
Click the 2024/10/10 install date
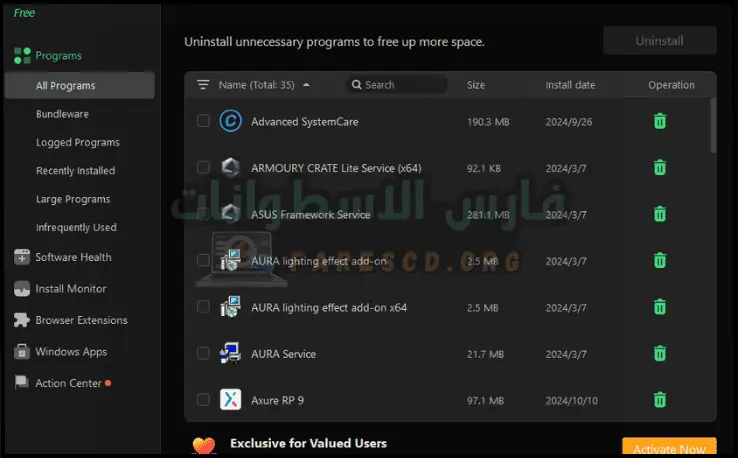tap(571, 401)
